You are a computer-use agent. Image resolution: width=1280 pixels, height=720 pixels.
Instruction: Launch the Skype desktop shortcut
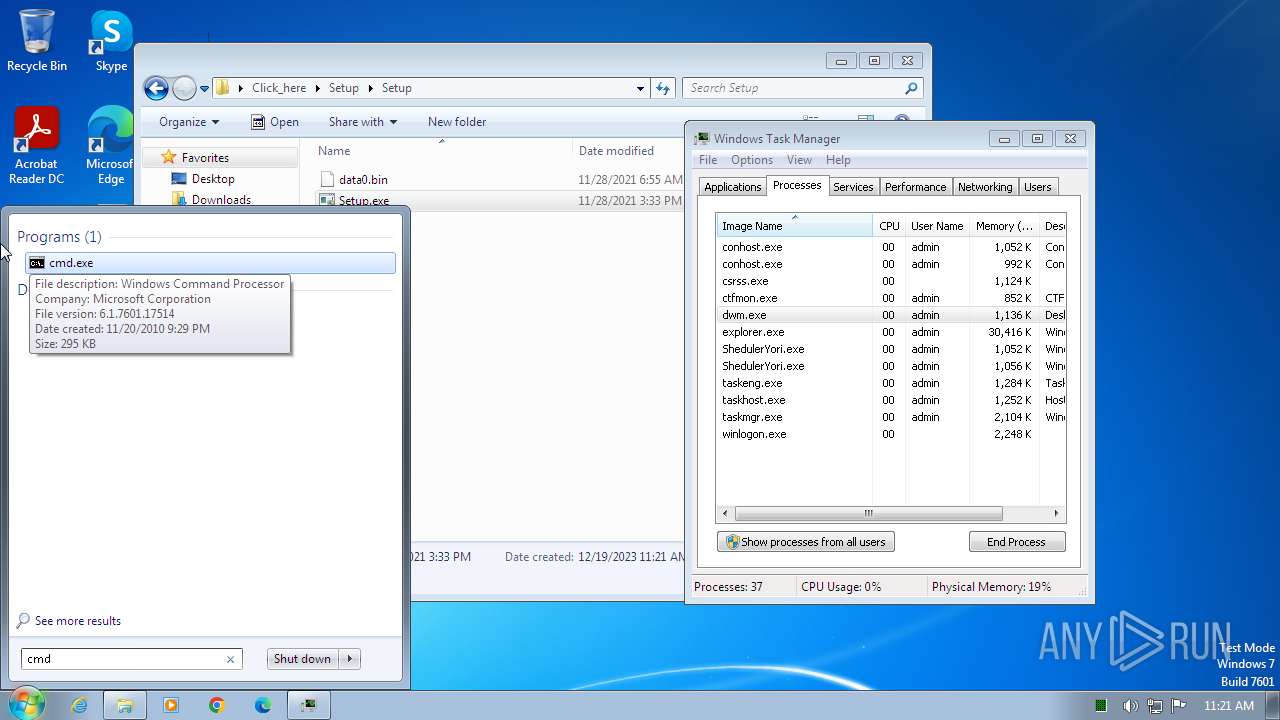111,40
